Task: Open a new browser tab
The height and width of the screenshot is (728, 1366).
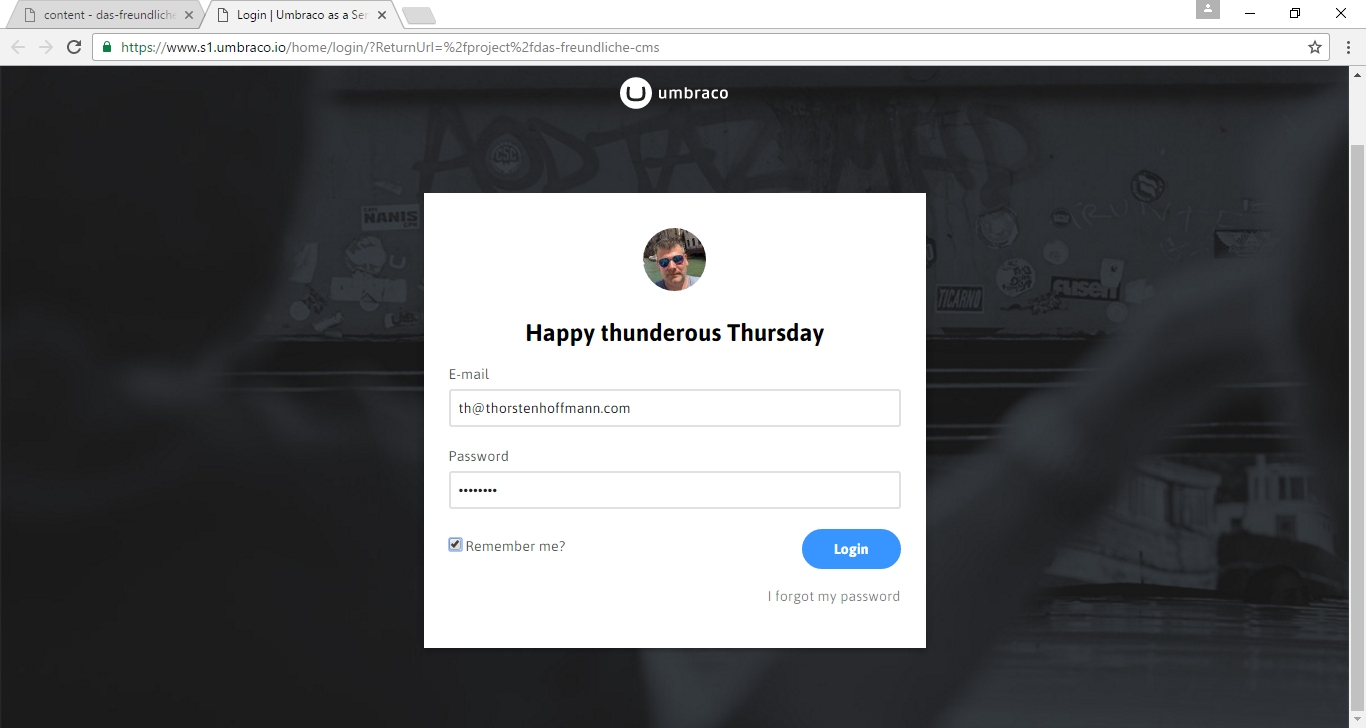Action: coord(419,15)
